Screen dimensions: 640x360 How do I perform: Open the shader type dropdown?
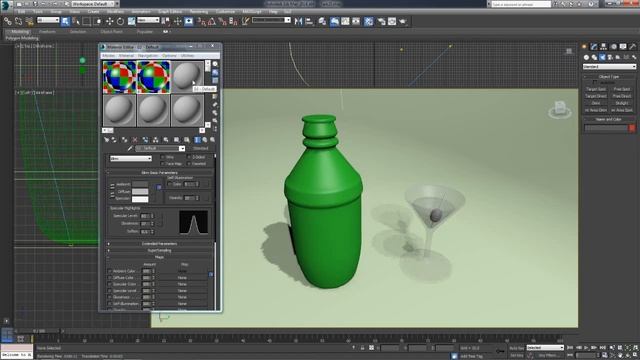click(x=131, y=158)
